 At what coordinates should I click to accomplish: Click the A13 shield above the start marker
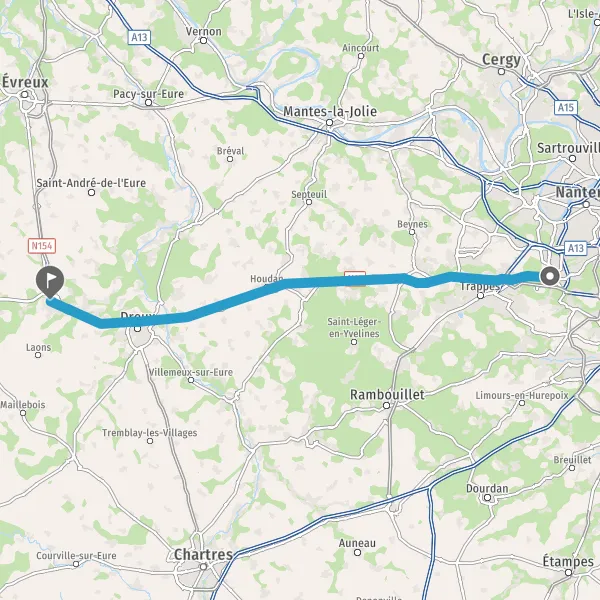point(576,248)
